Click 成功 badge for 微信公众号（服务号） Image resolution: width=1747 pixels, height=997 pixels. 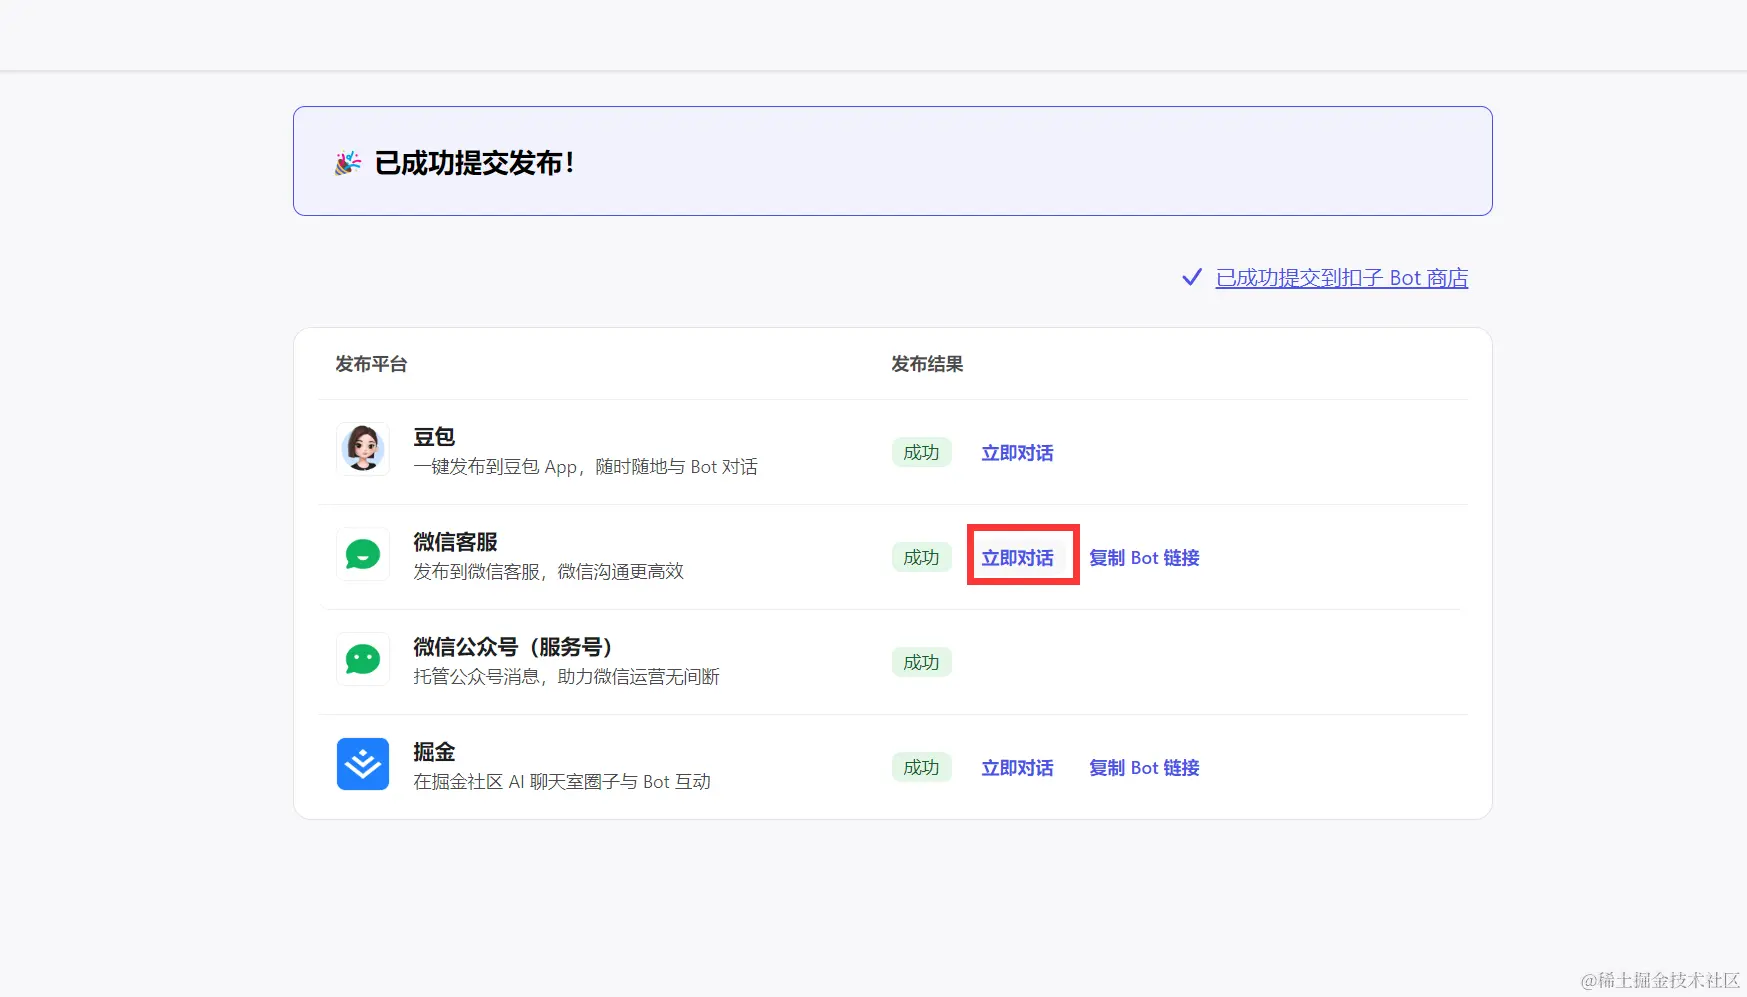(x=921, y=663)
